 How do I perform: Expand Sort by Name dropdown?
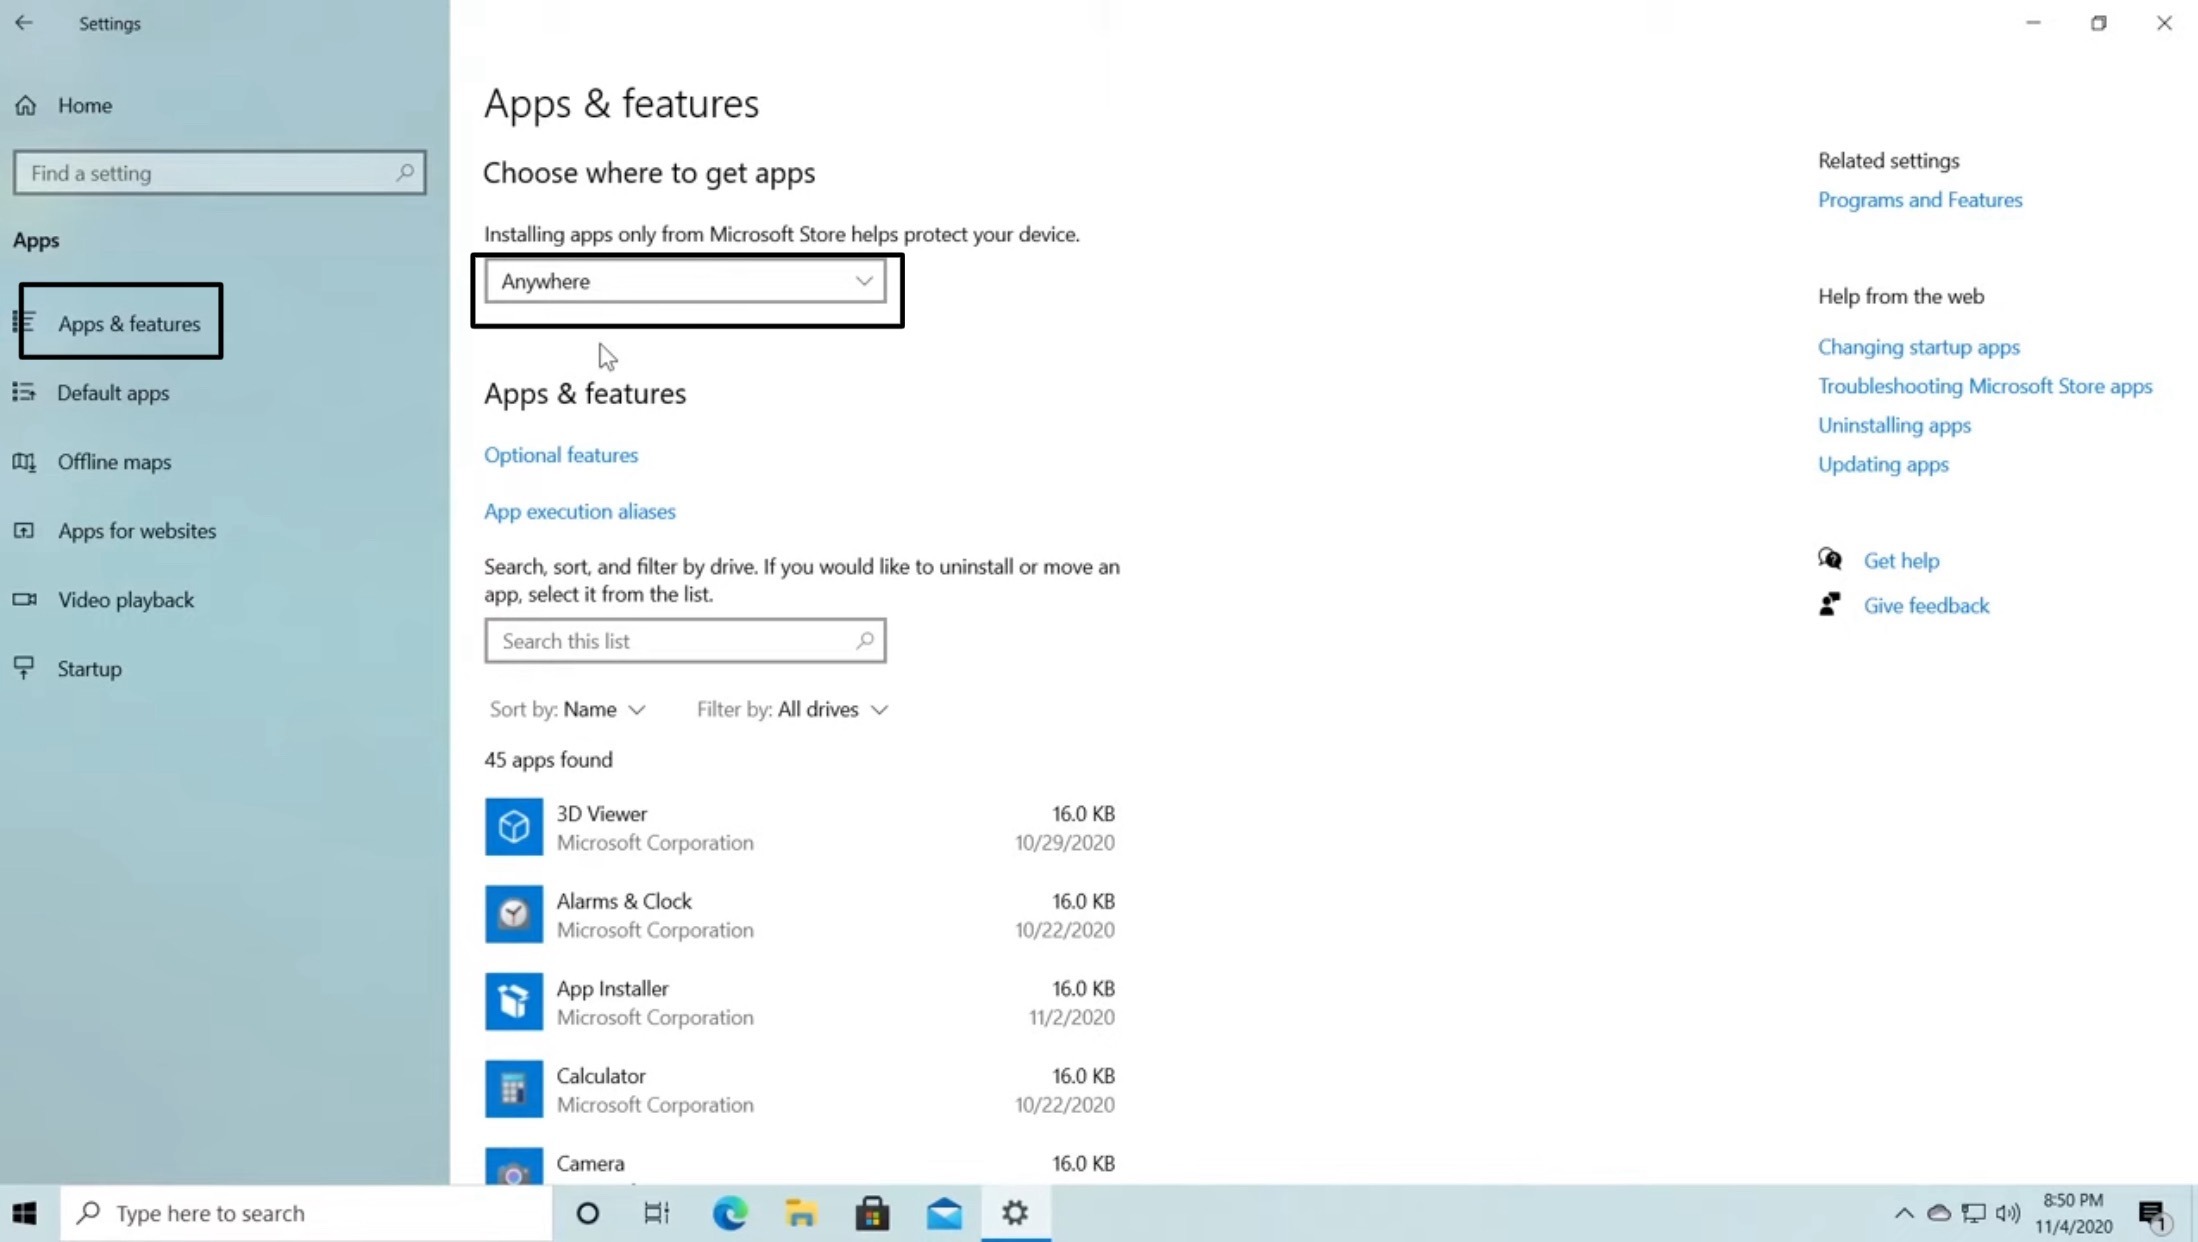tap(567, 709)
